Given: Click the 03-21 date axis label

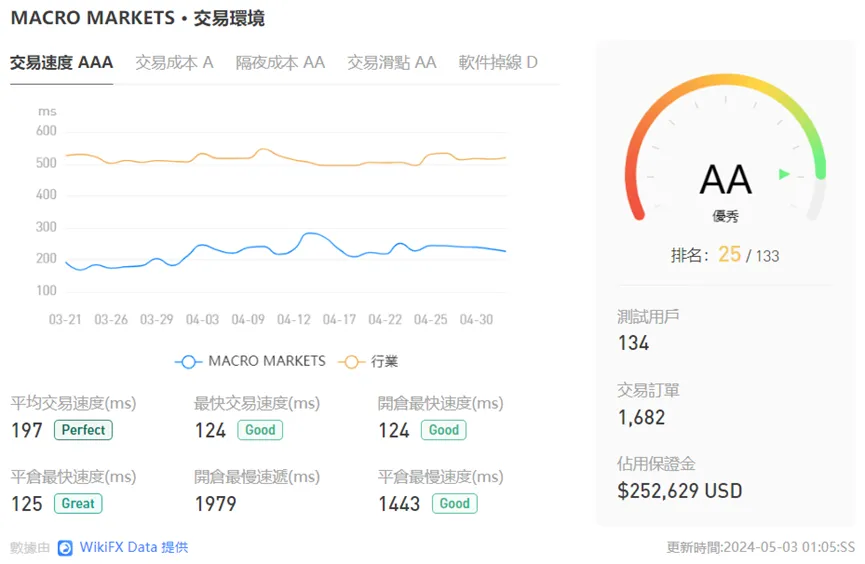Looking at the screenshot, I should (x=65, y=320).
